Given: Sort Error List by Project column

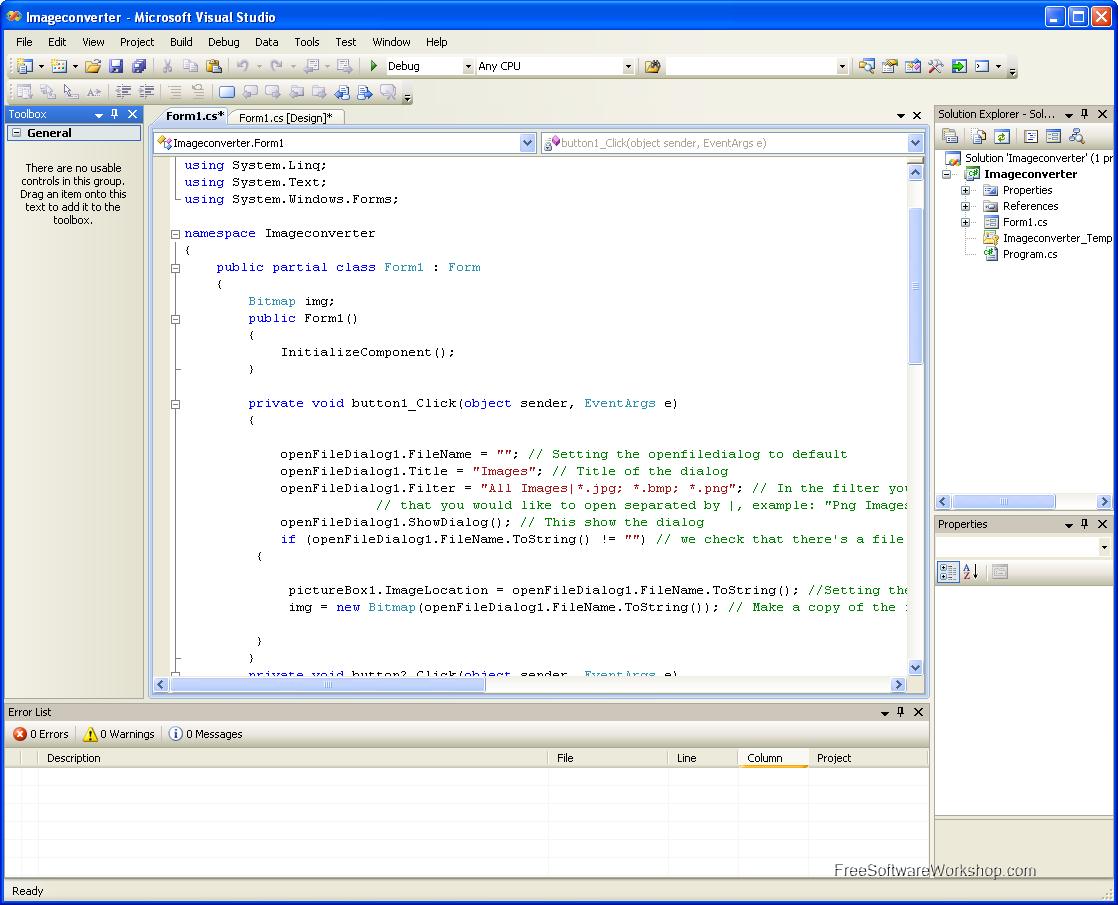Looking at the screenshot, I should [868, 758].
